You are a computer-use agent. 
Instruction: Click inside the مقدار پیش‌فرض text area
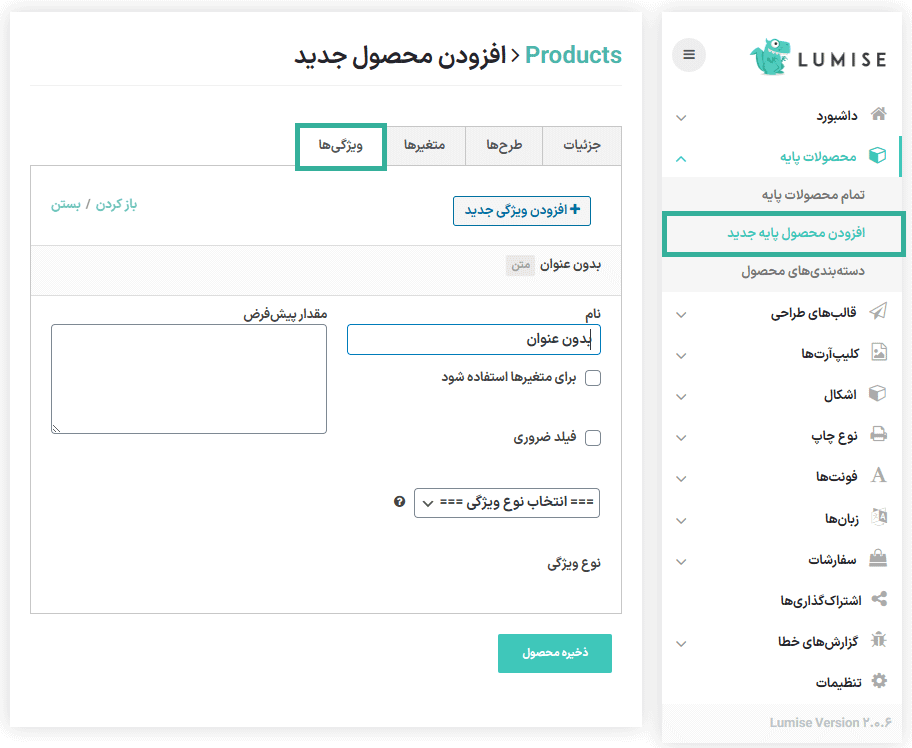(189, 378)
